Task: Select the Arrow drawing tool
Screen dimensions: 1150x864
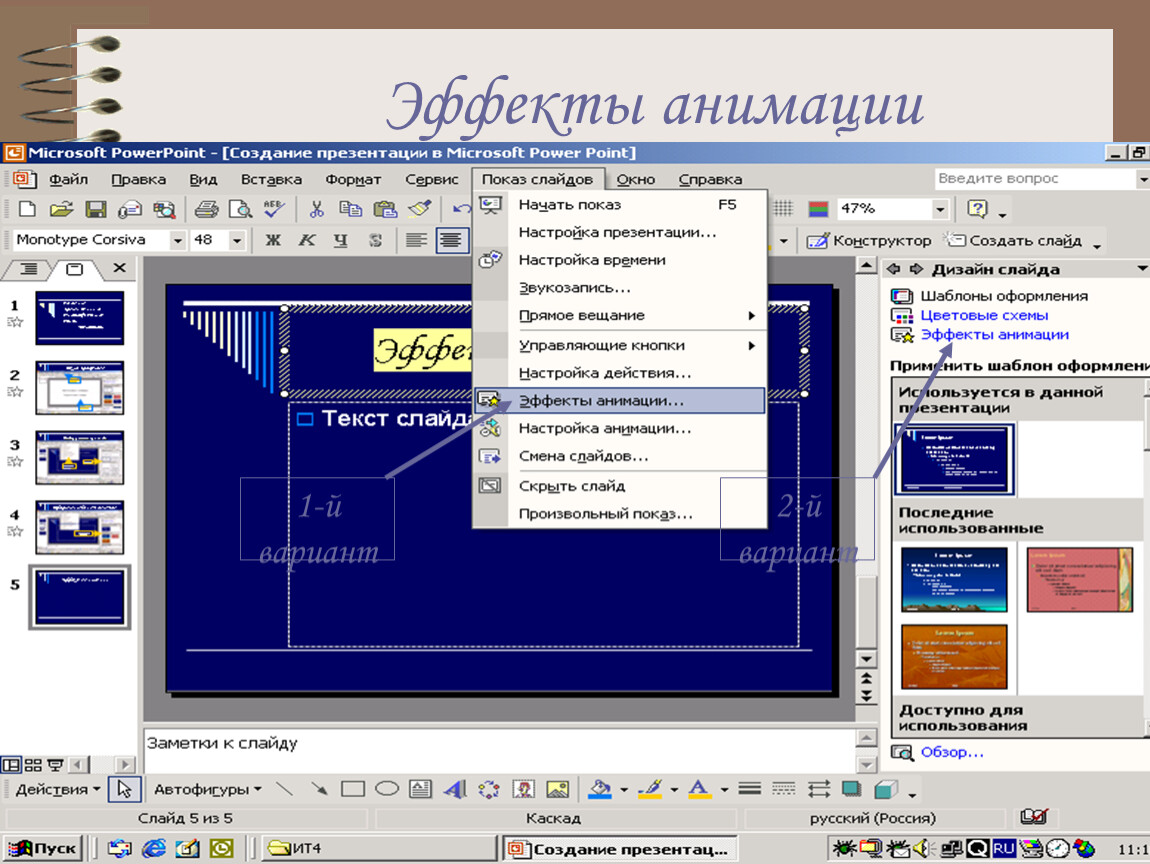Action: pos(318,789)
